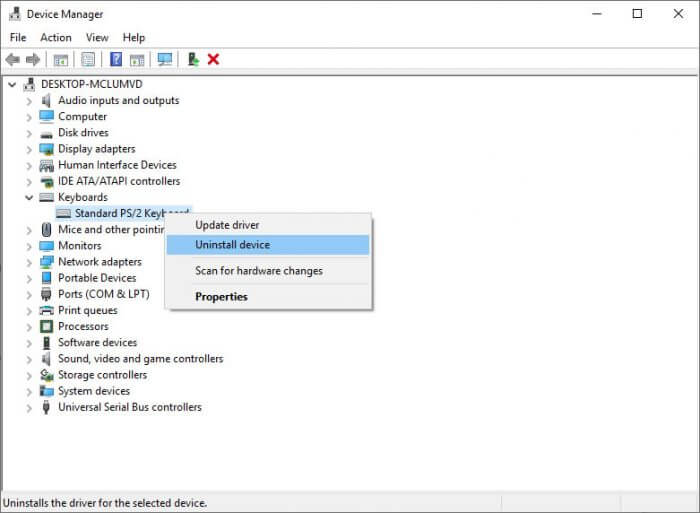Collapse the Keyboards category chevron
This screenshot has width=700, height=513.
click(29, 197)
